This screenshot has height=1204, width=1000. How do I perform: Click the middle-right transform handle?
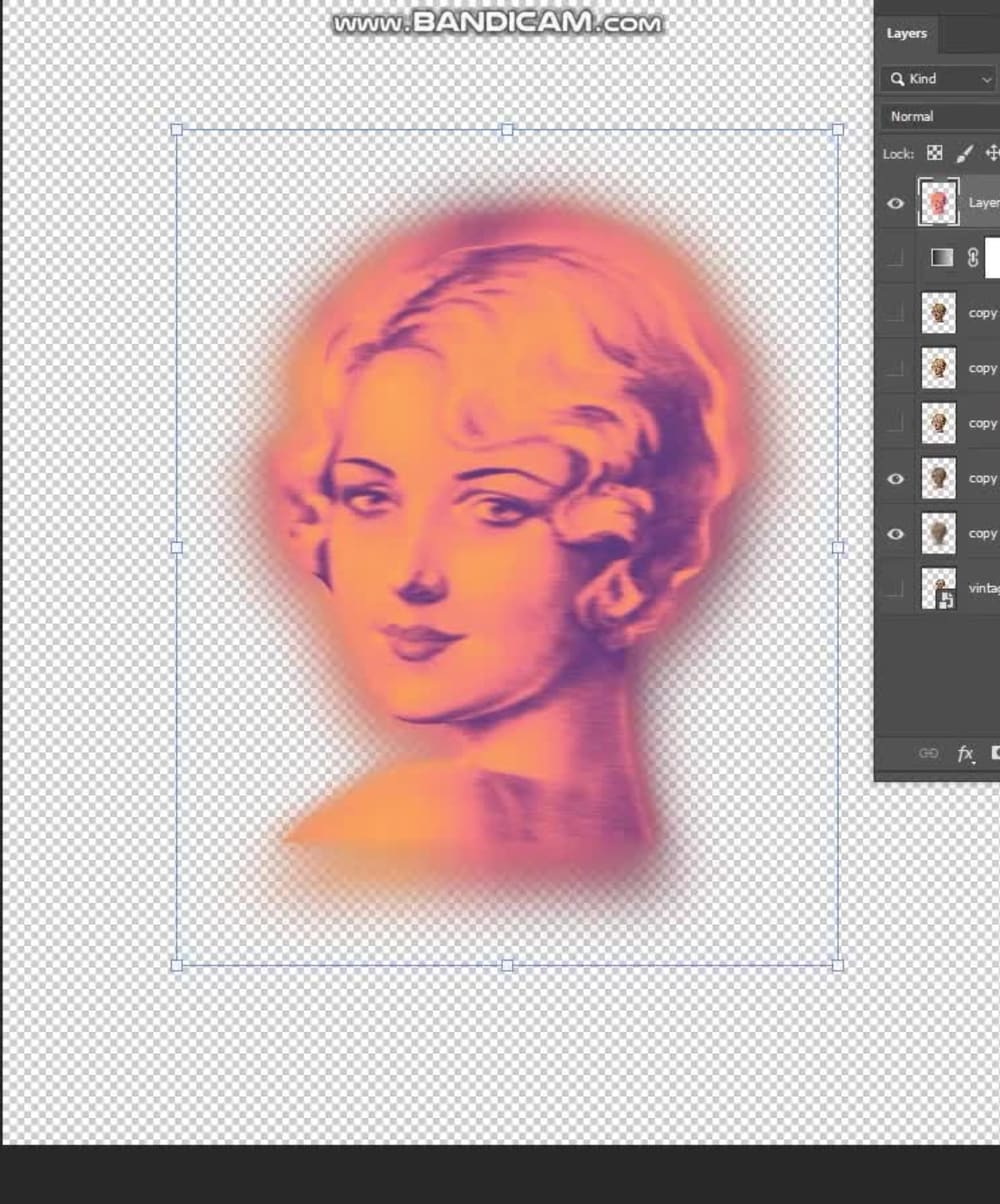(838, 547)
